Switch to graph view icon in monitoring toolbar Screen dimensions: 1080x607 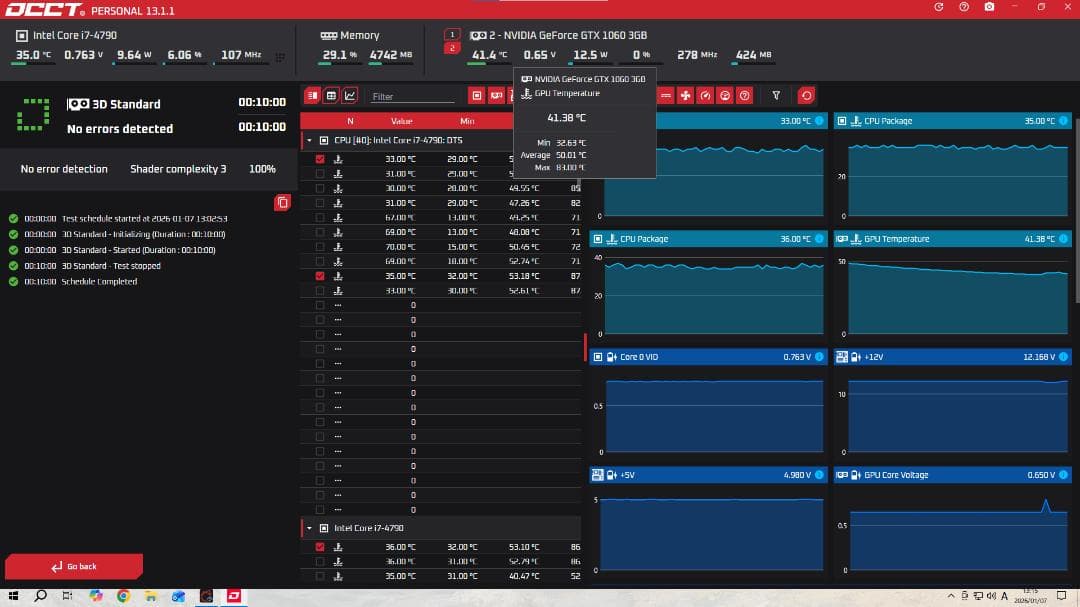pyautogui.click(x=350, y=96)
